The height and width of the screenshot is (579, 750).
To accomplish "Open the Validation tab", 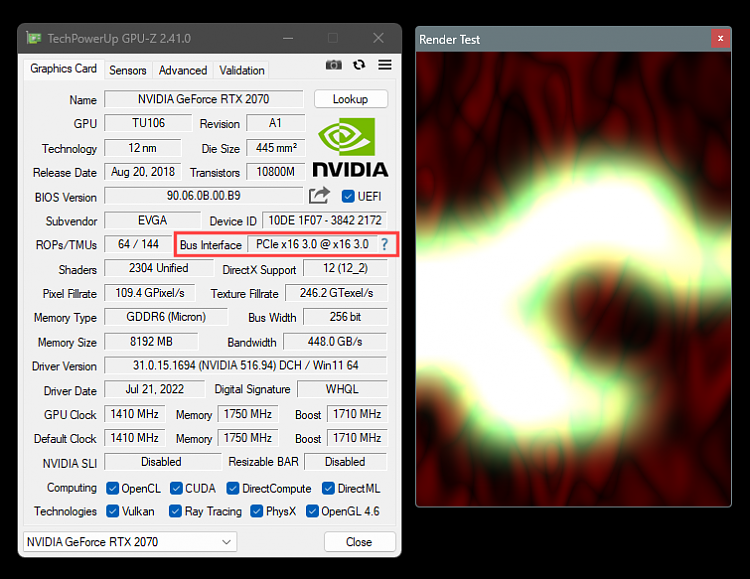I will [x=242, y=70].
